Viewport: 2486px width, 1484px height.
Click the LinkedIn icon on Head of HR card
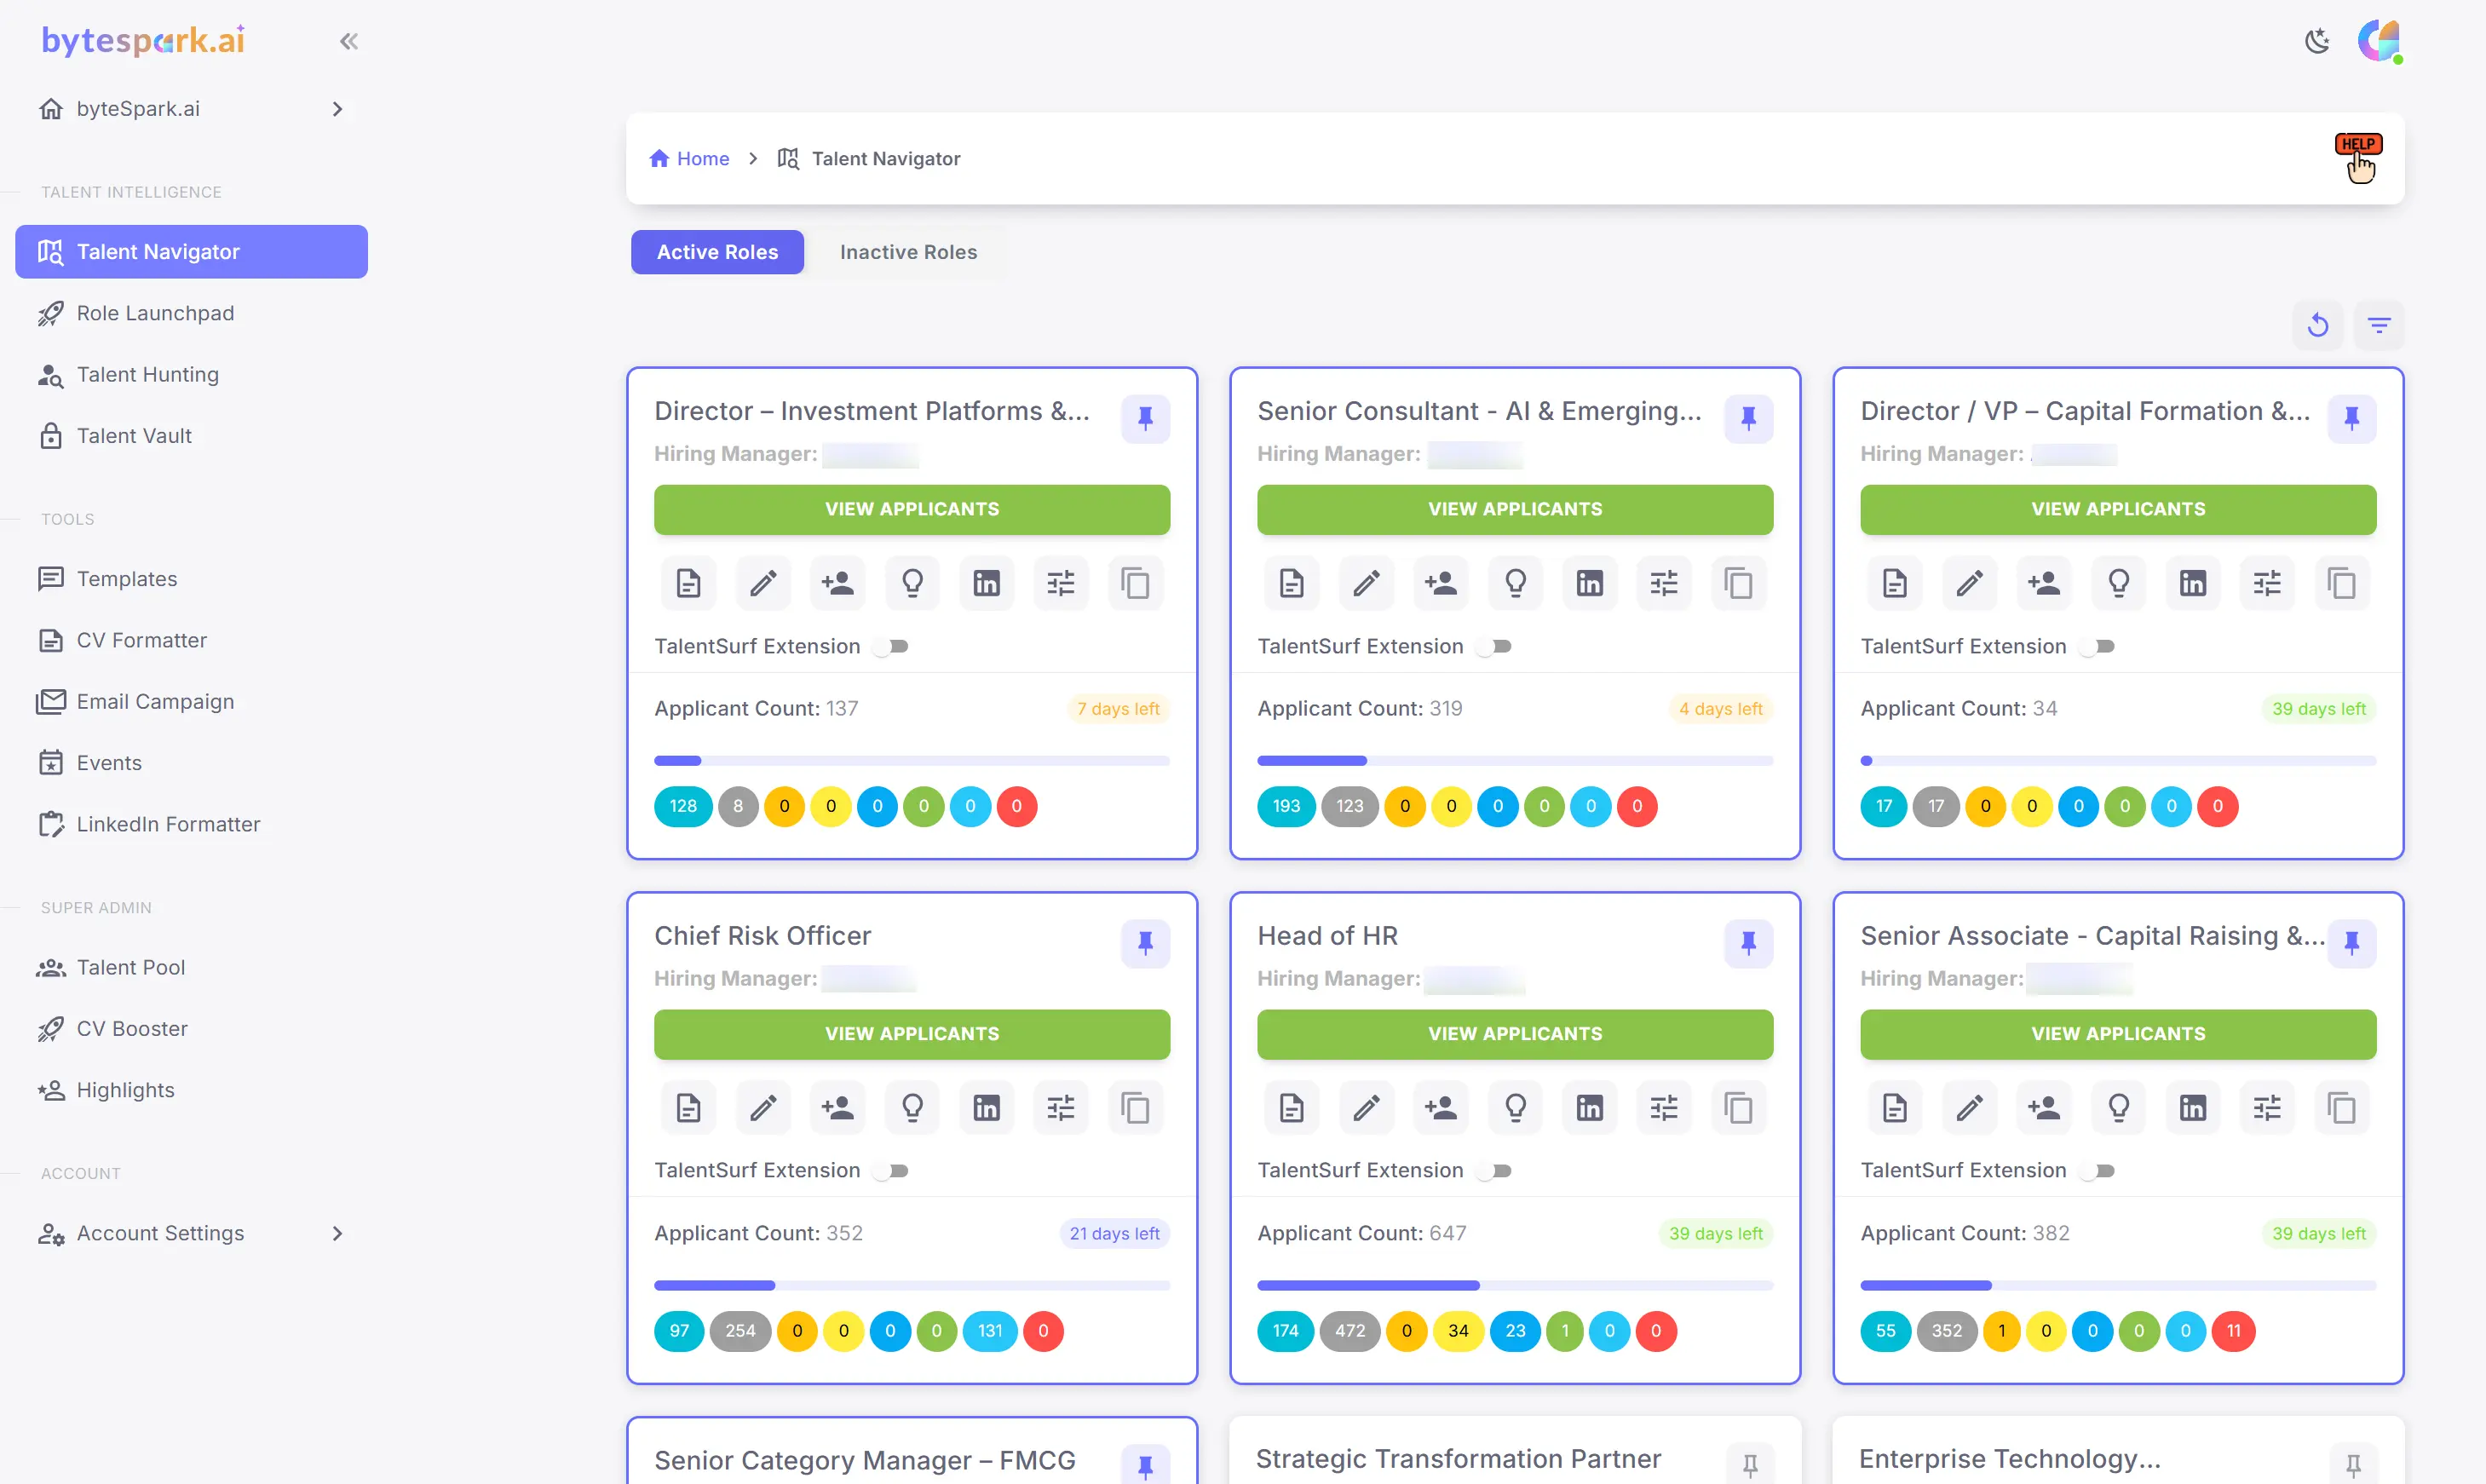click(x=1589, y=1107)
